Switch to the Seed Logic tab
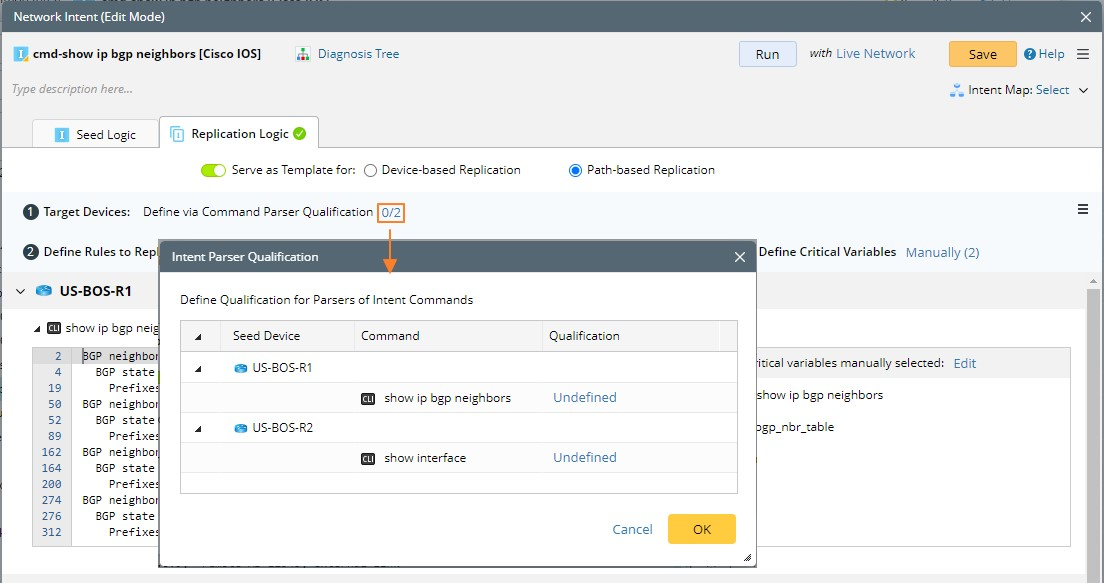Image resolution: width=1104 pixels, height=583 pixels. (x=95, y=134)
